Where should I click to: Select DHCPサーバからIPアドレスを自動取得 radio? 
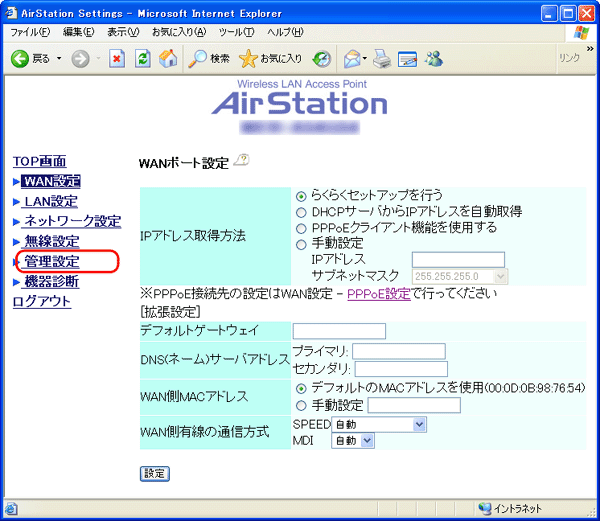click(x=301, y=212)
